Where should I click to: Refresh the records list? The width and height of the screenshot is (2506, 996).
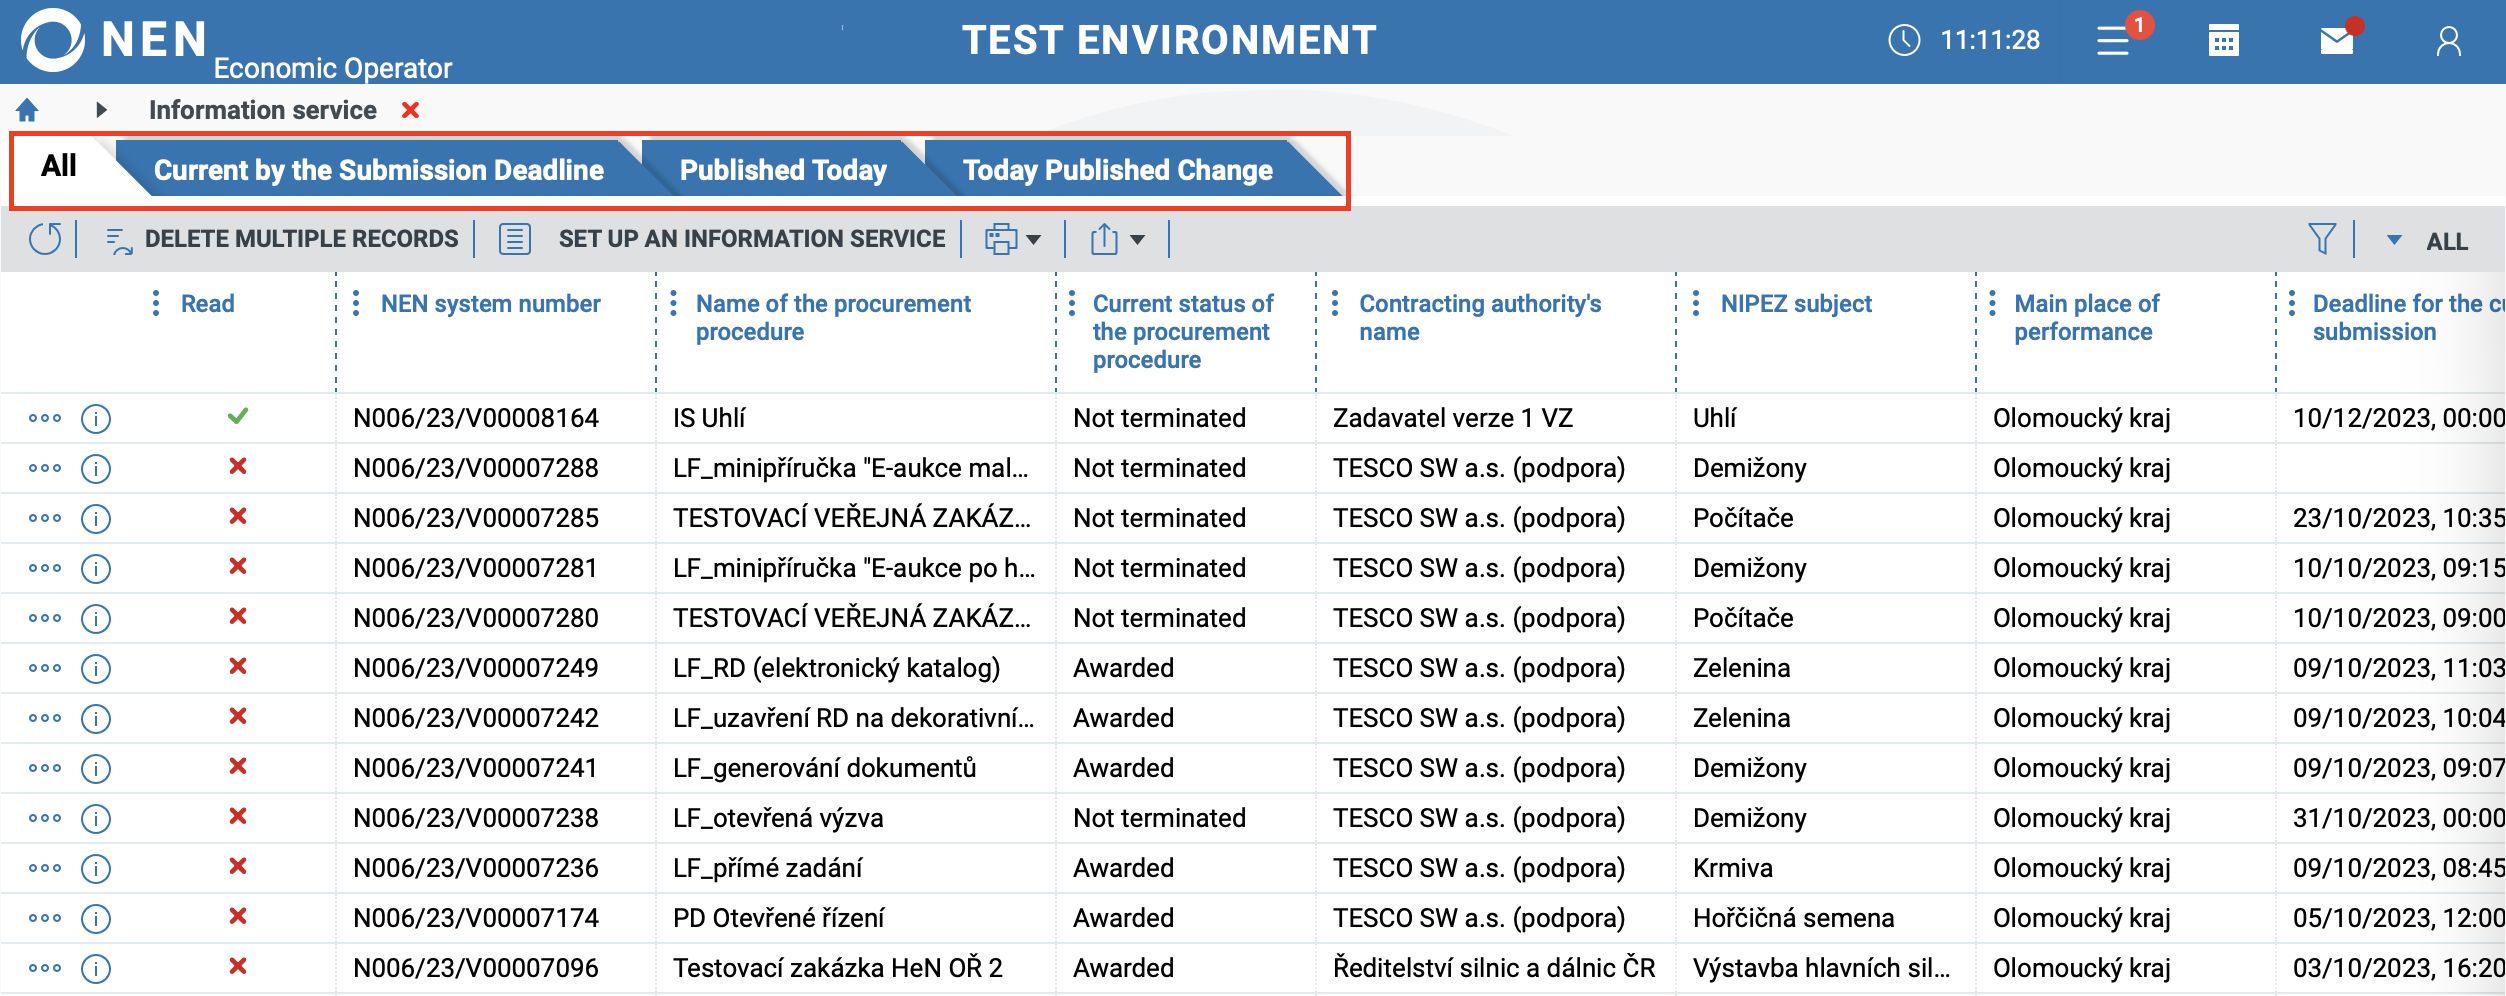[x=45, y=239]
